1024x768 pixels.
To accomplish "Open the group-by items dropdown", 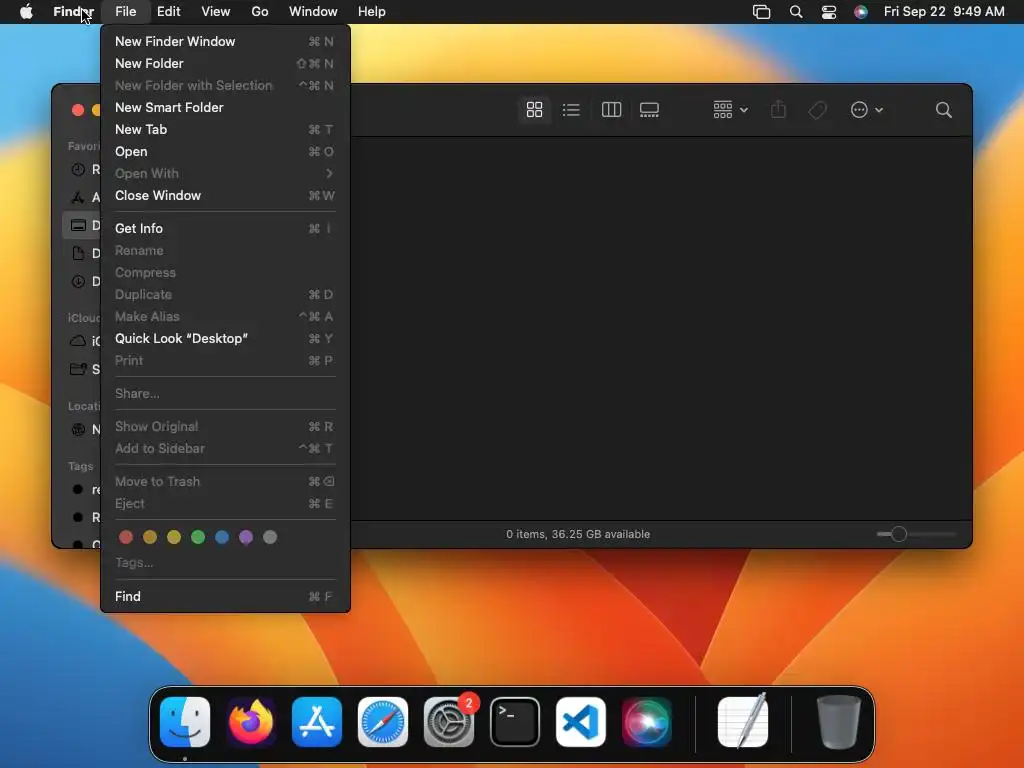I will click(730, 110).
